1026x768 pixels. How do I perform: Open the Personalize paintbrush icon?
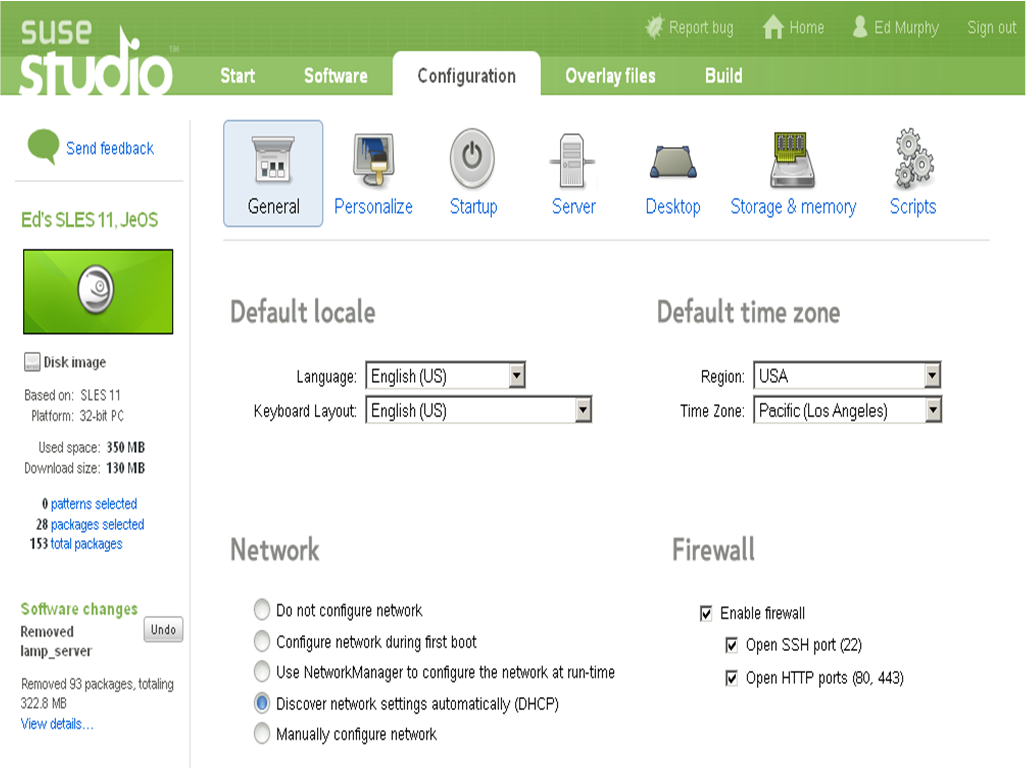click(x=374, y=160)
